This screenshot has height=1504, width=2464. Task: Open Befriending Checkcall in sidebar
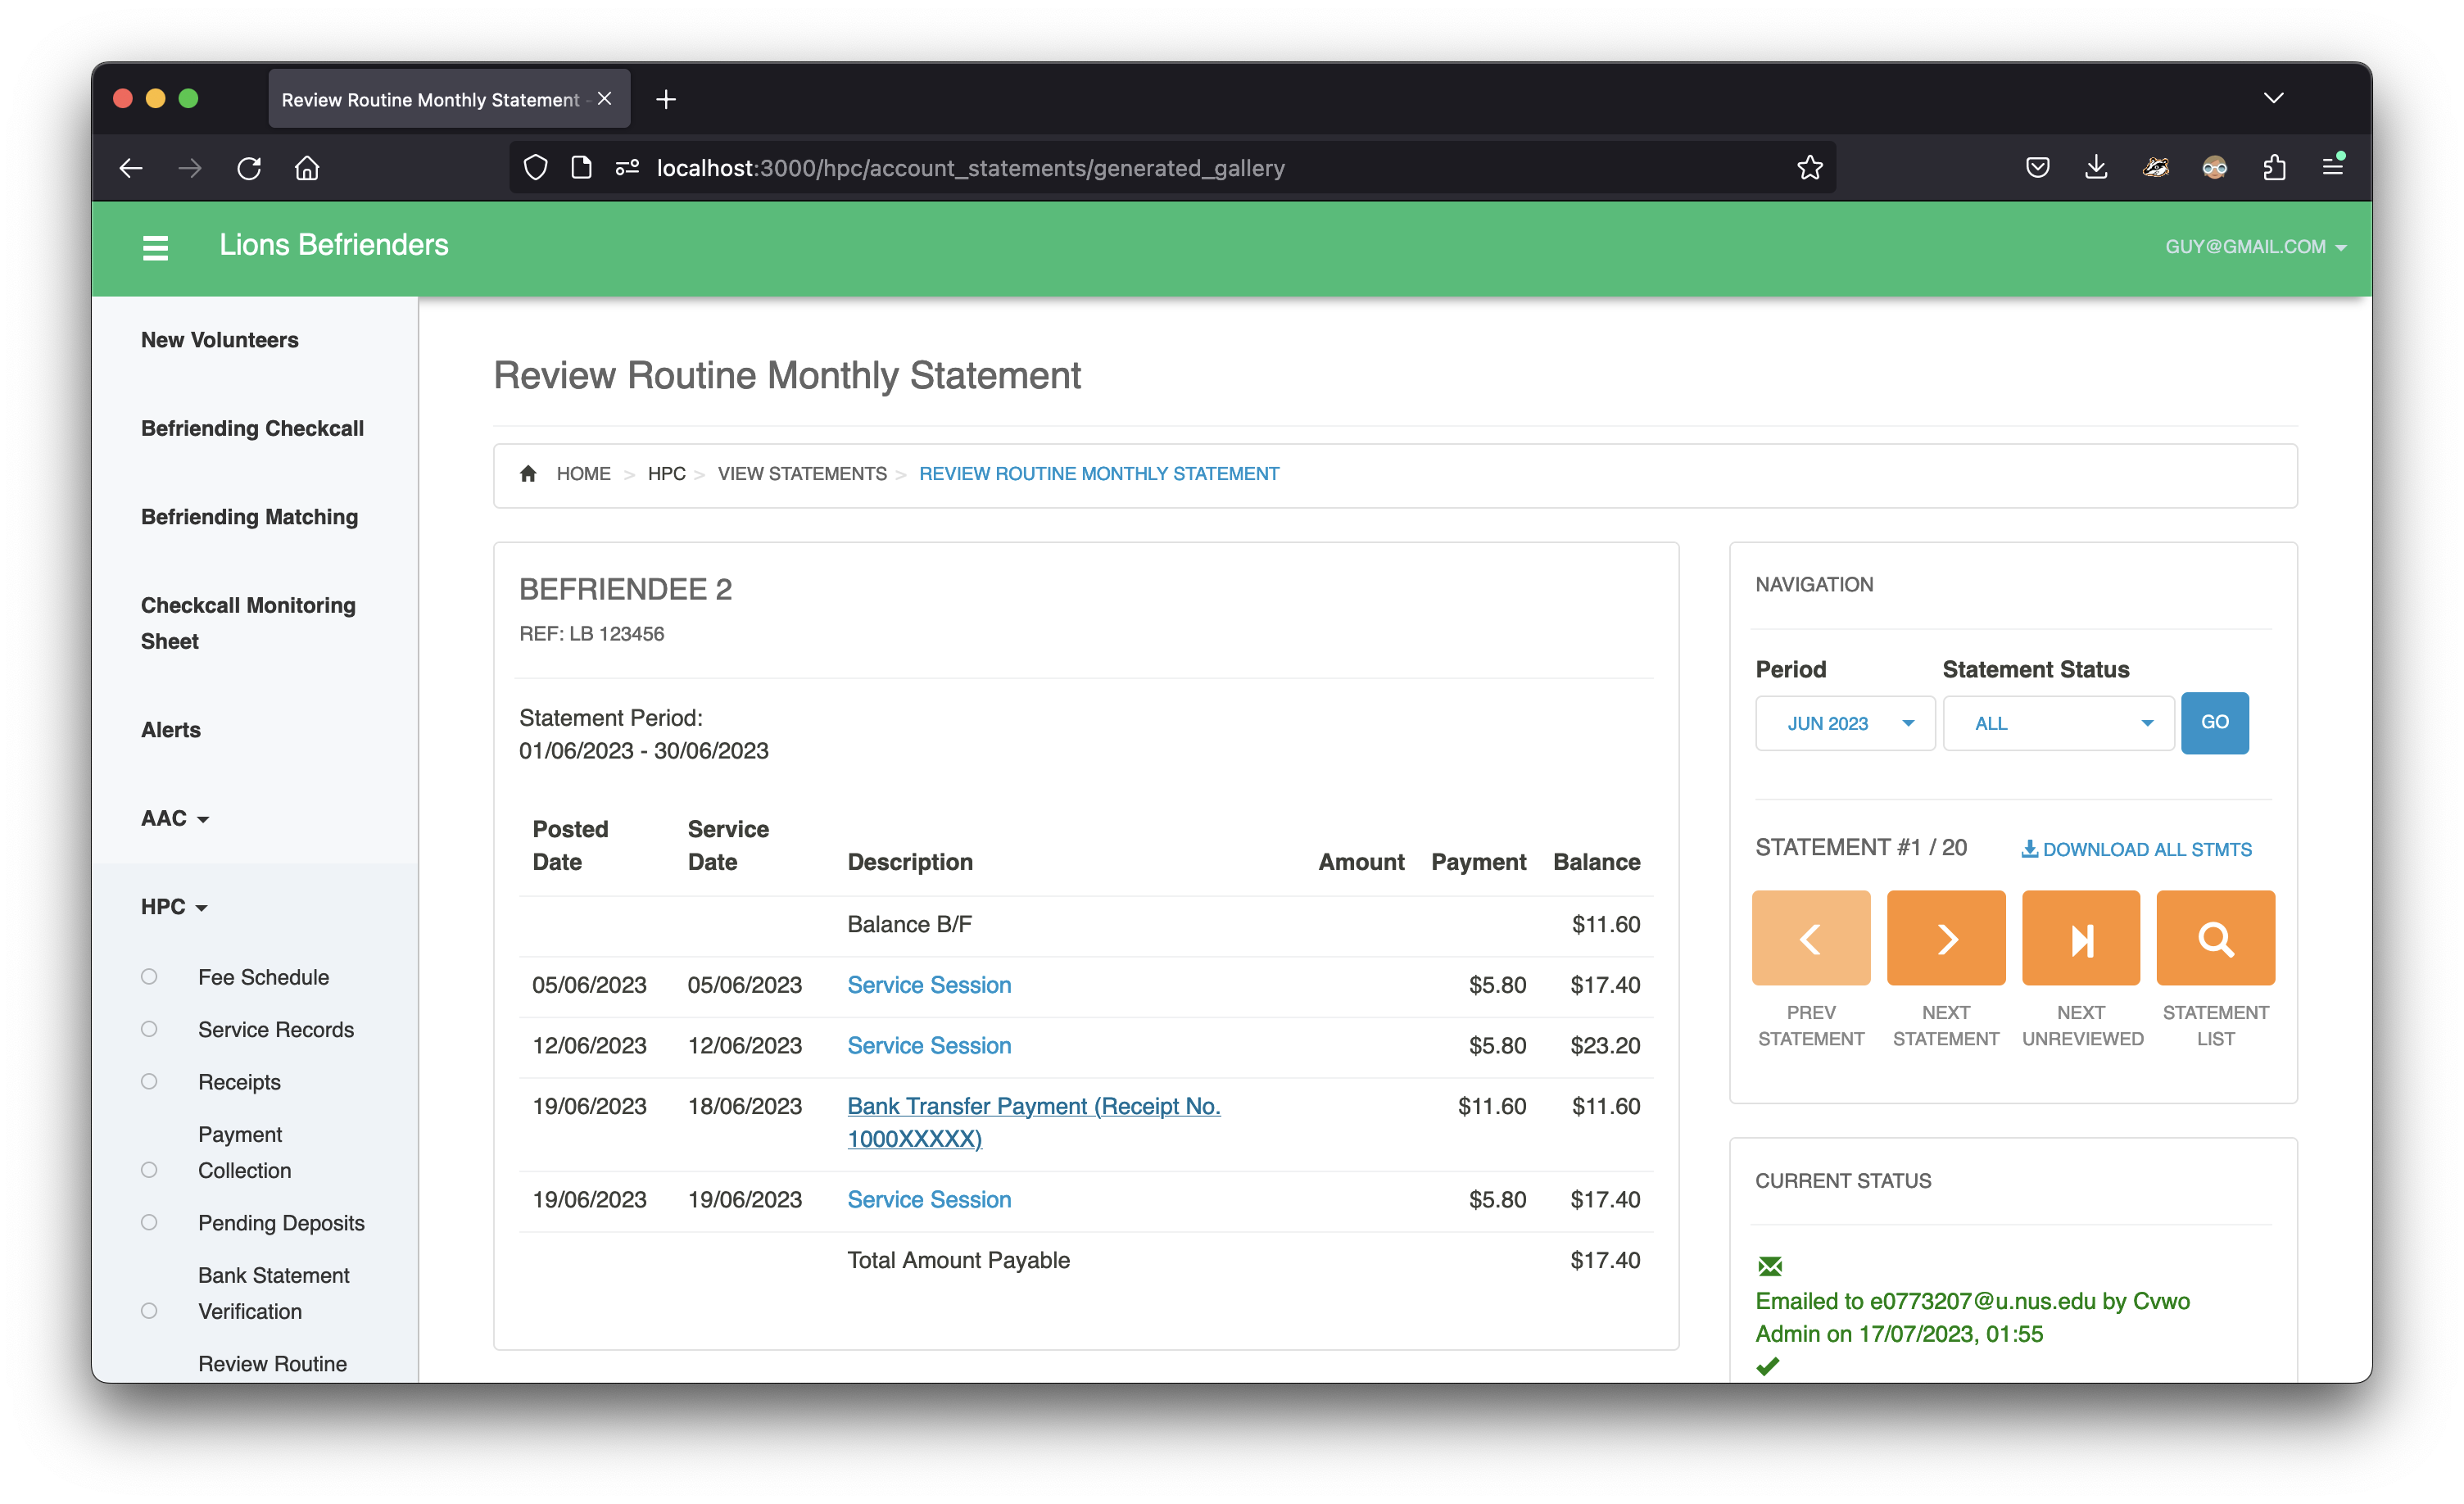[252, 428]
